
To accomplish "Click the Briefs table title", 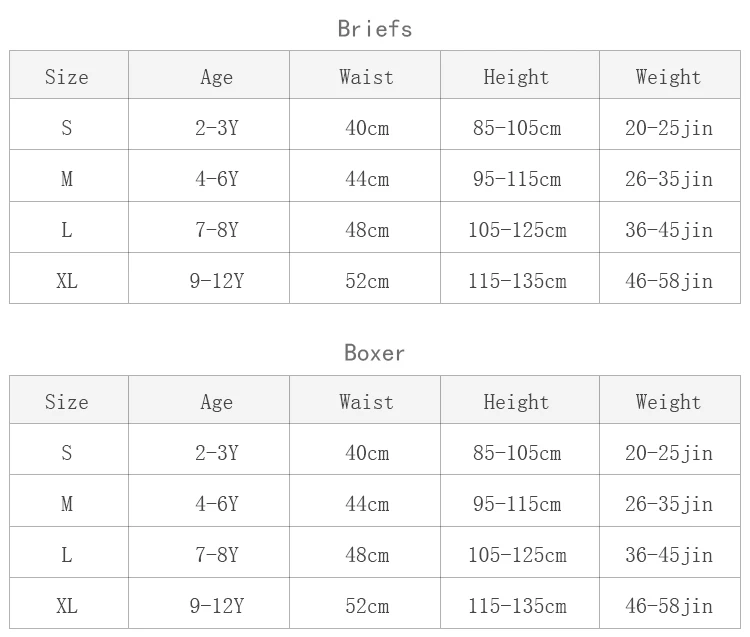I will tap(375, 29).
